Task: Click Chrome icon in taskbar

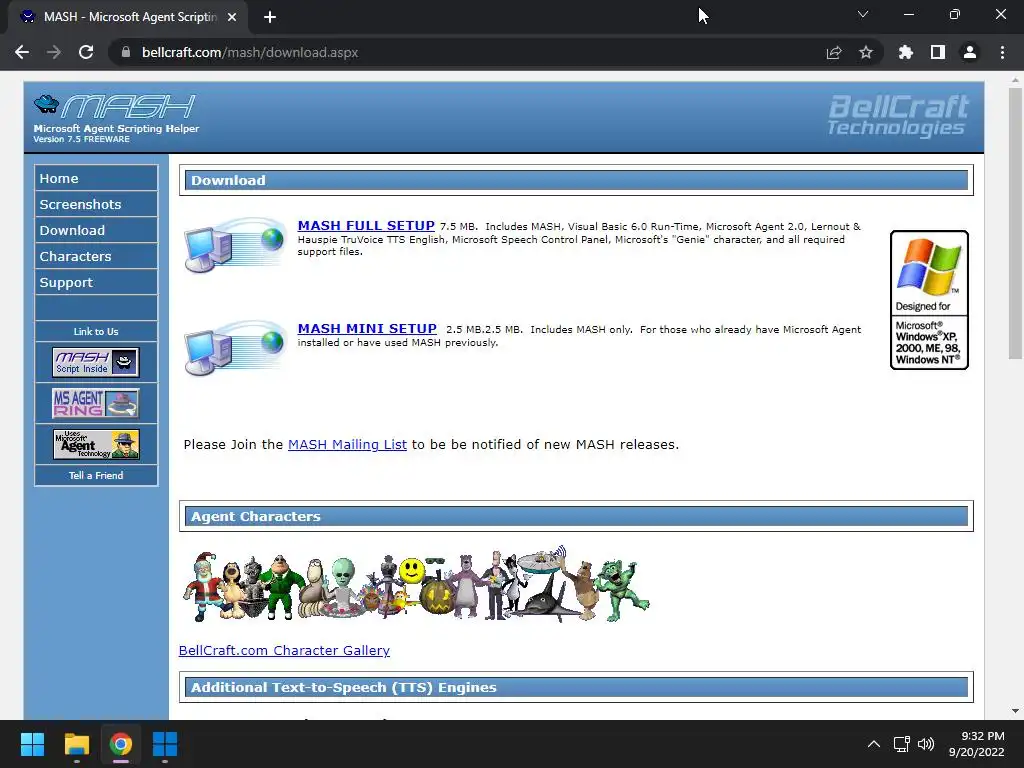Action: click(x=121, y=744)
